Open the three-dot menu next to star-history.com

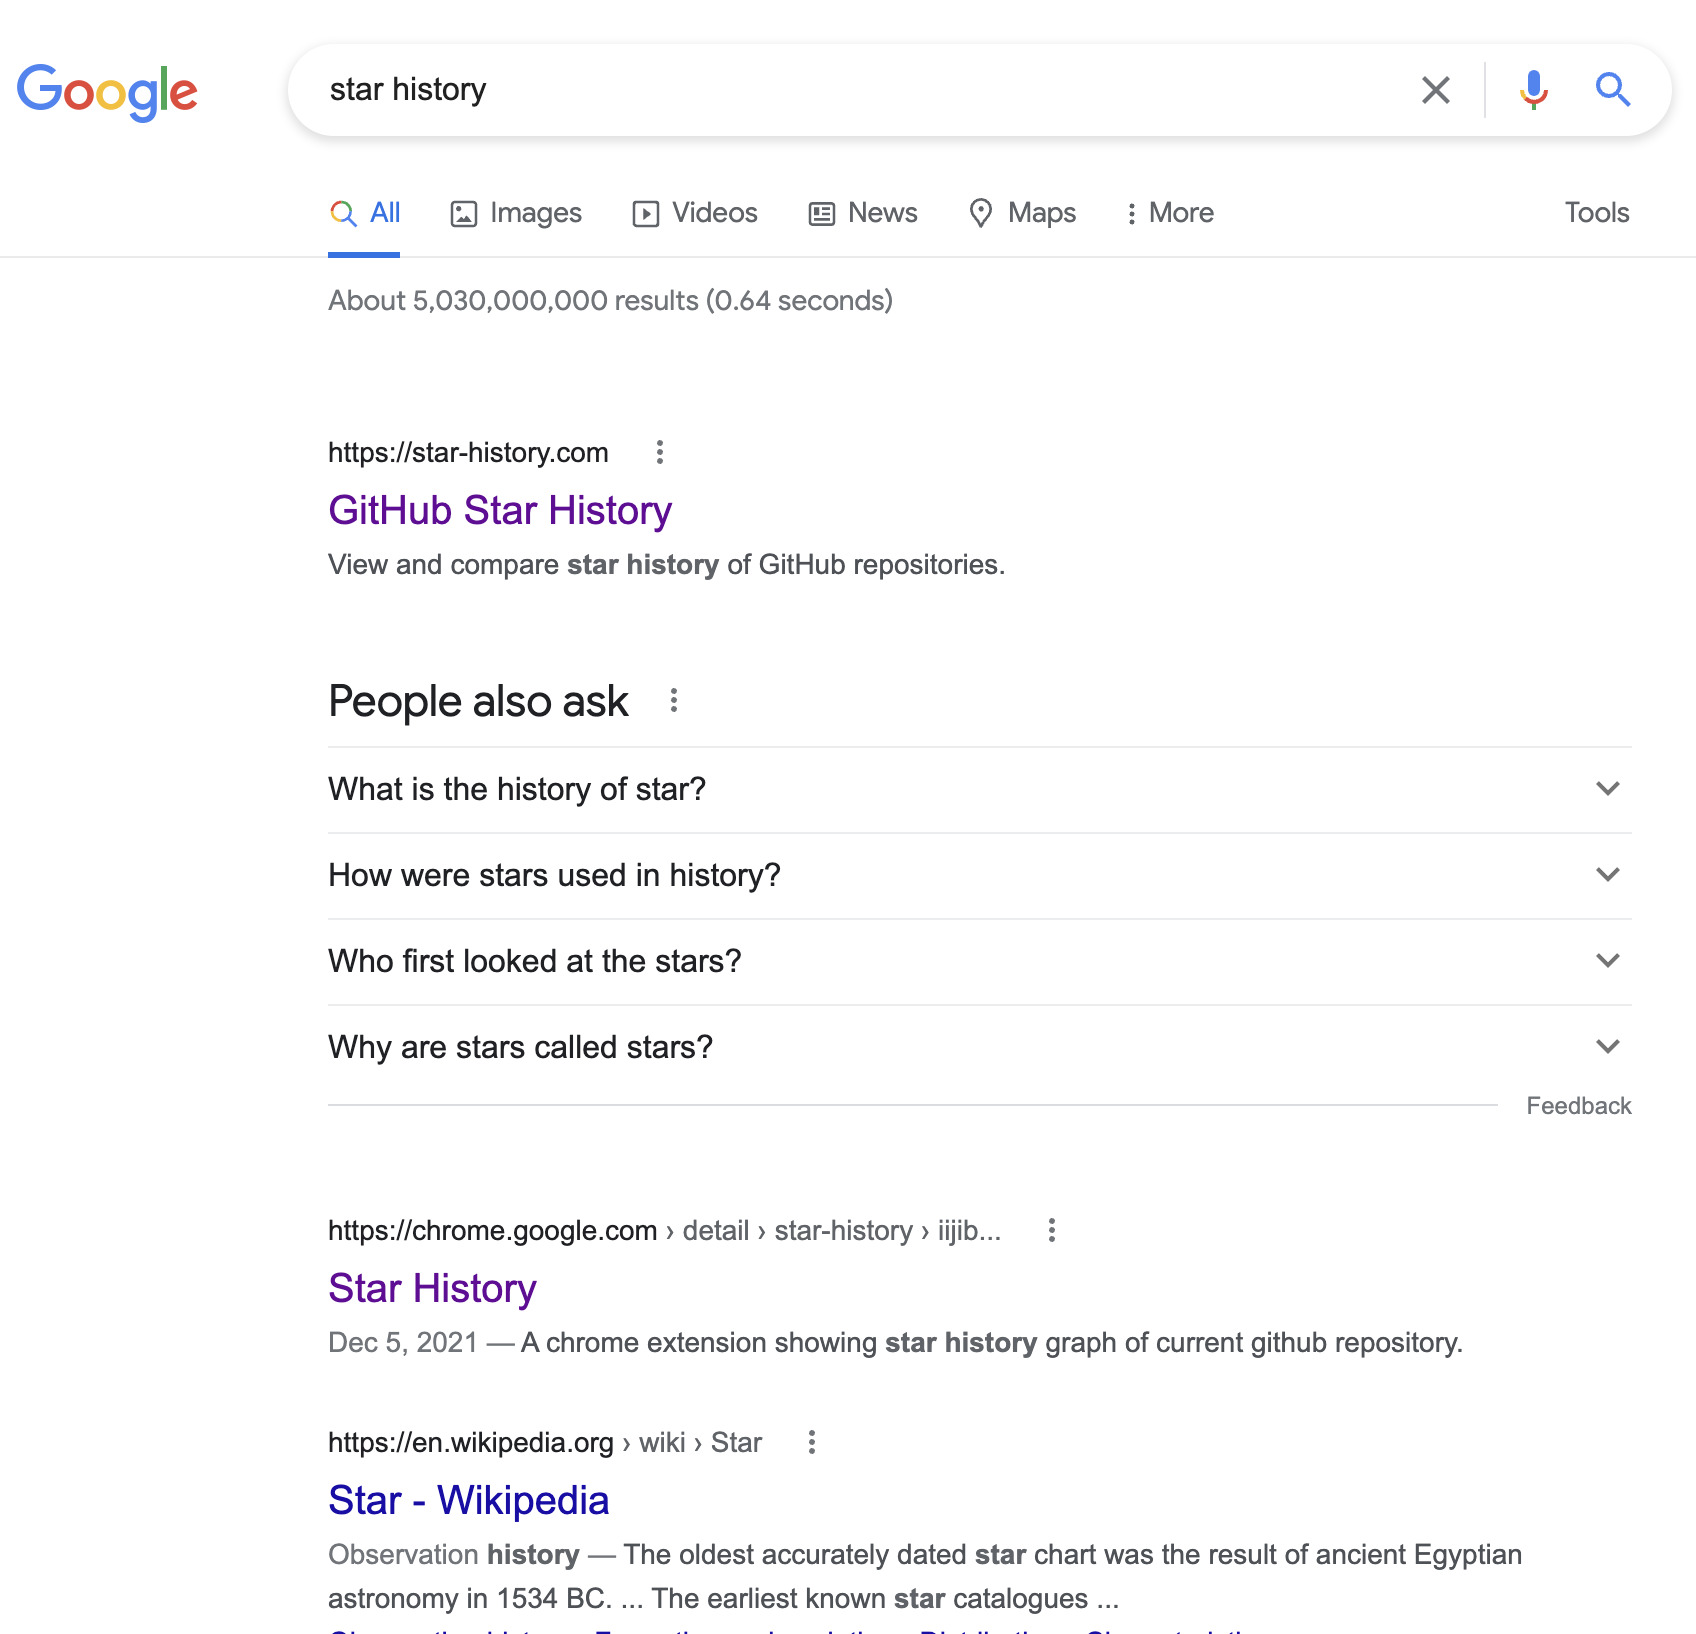tap(660, 453)
